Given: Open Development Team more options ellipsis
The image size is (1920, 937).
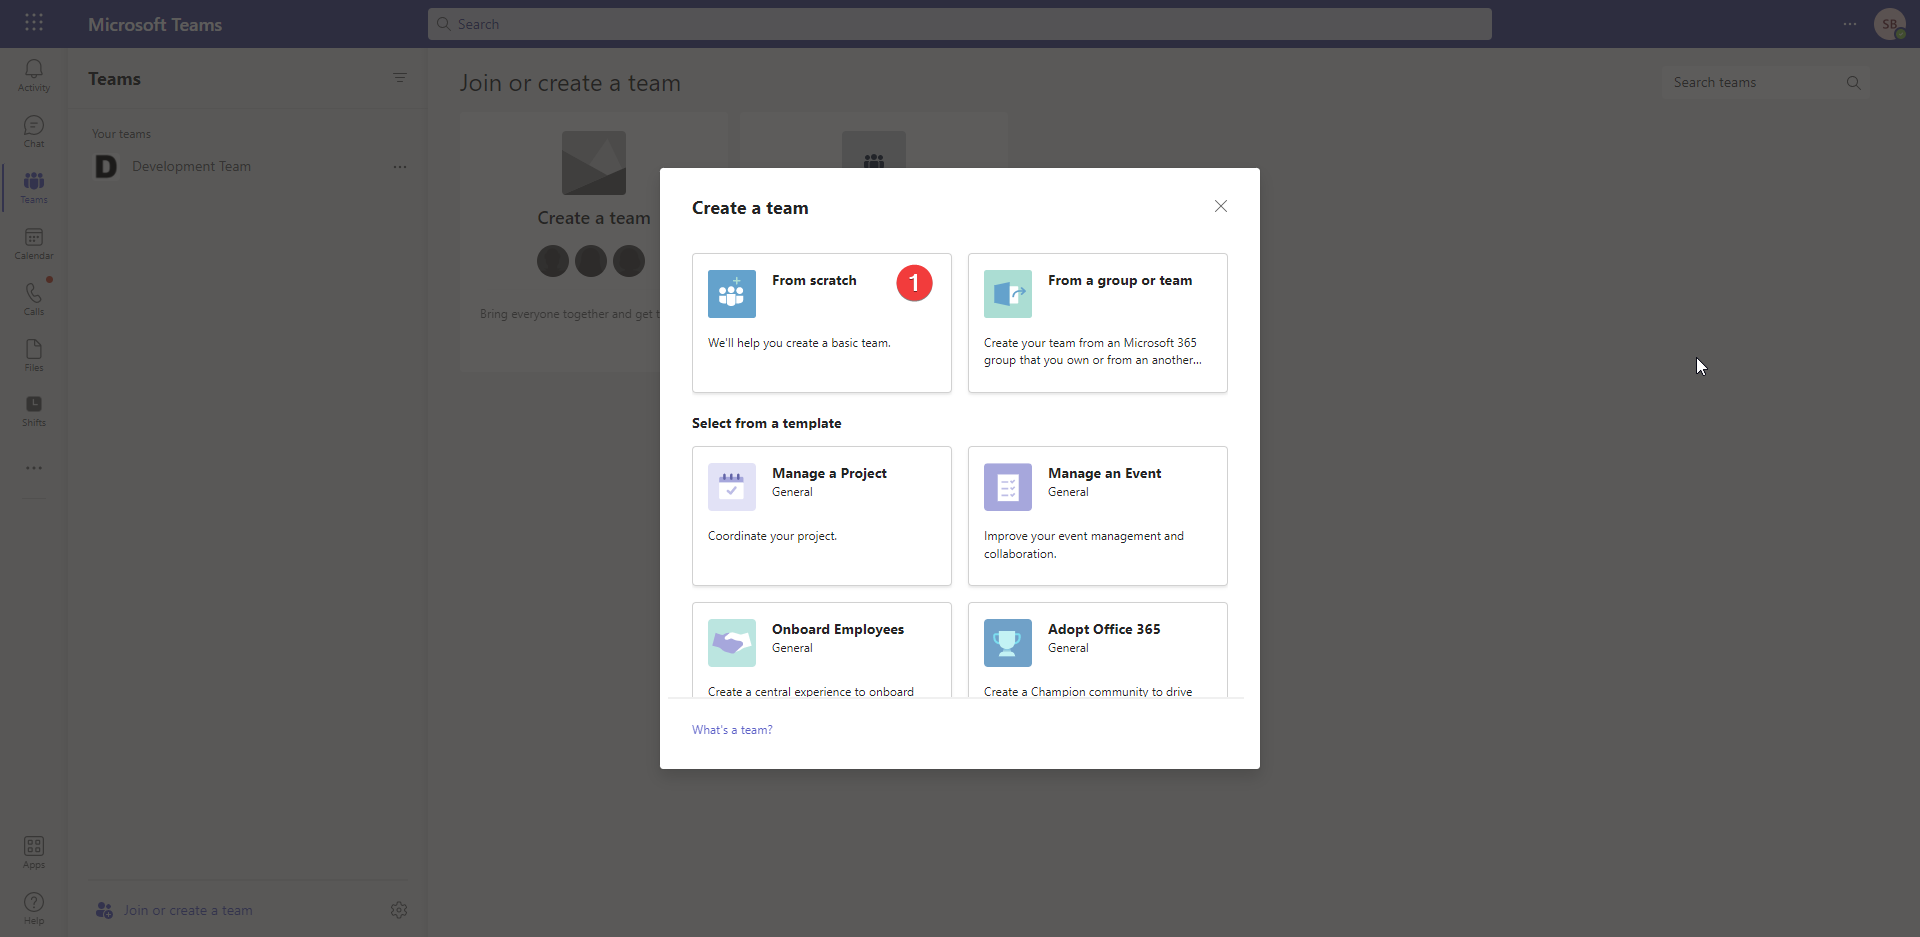Looking at the screenshot, I should pos(400,167).
